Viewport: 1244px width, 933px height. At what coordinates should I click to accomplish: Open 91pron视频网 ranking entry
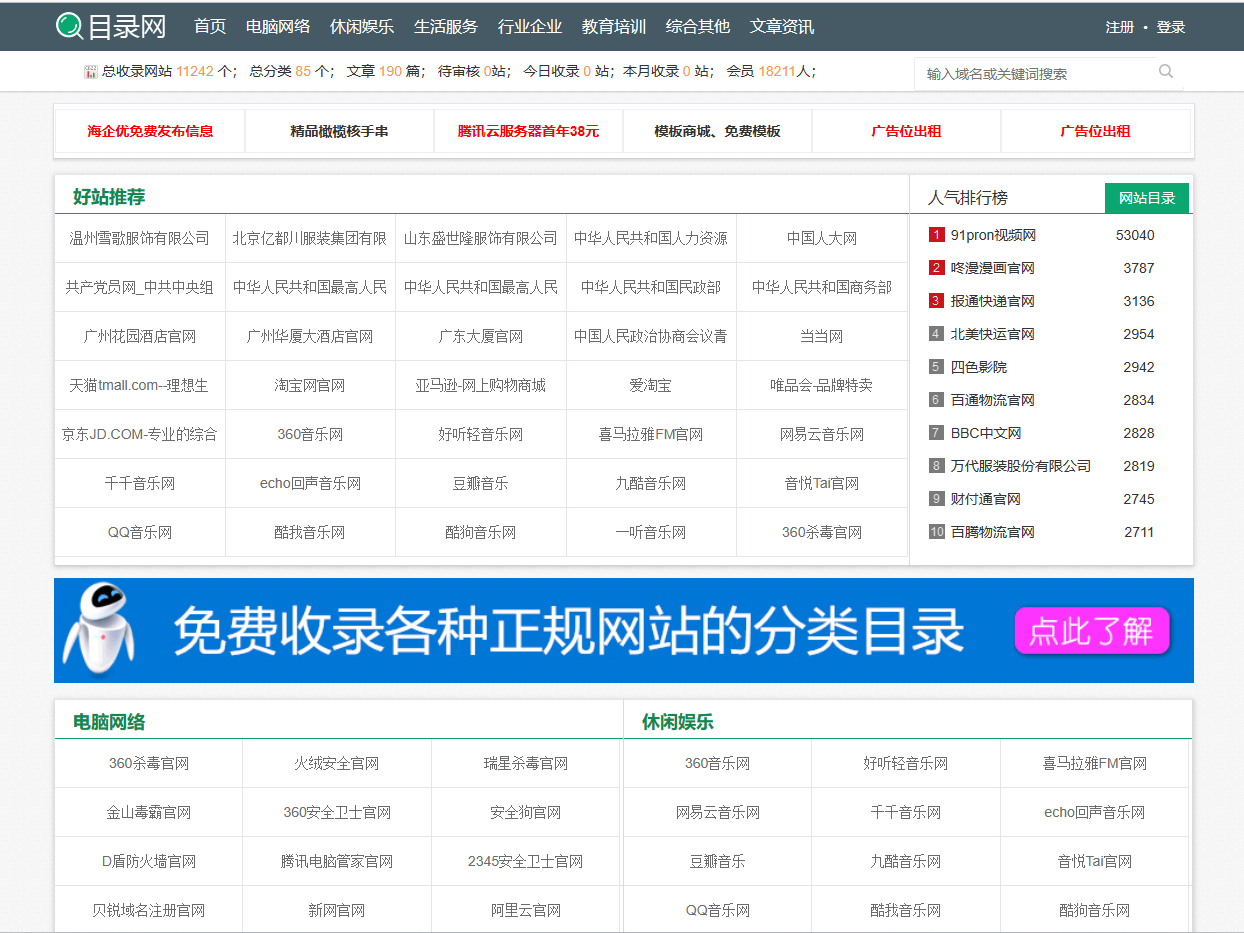tap(993, 235)
